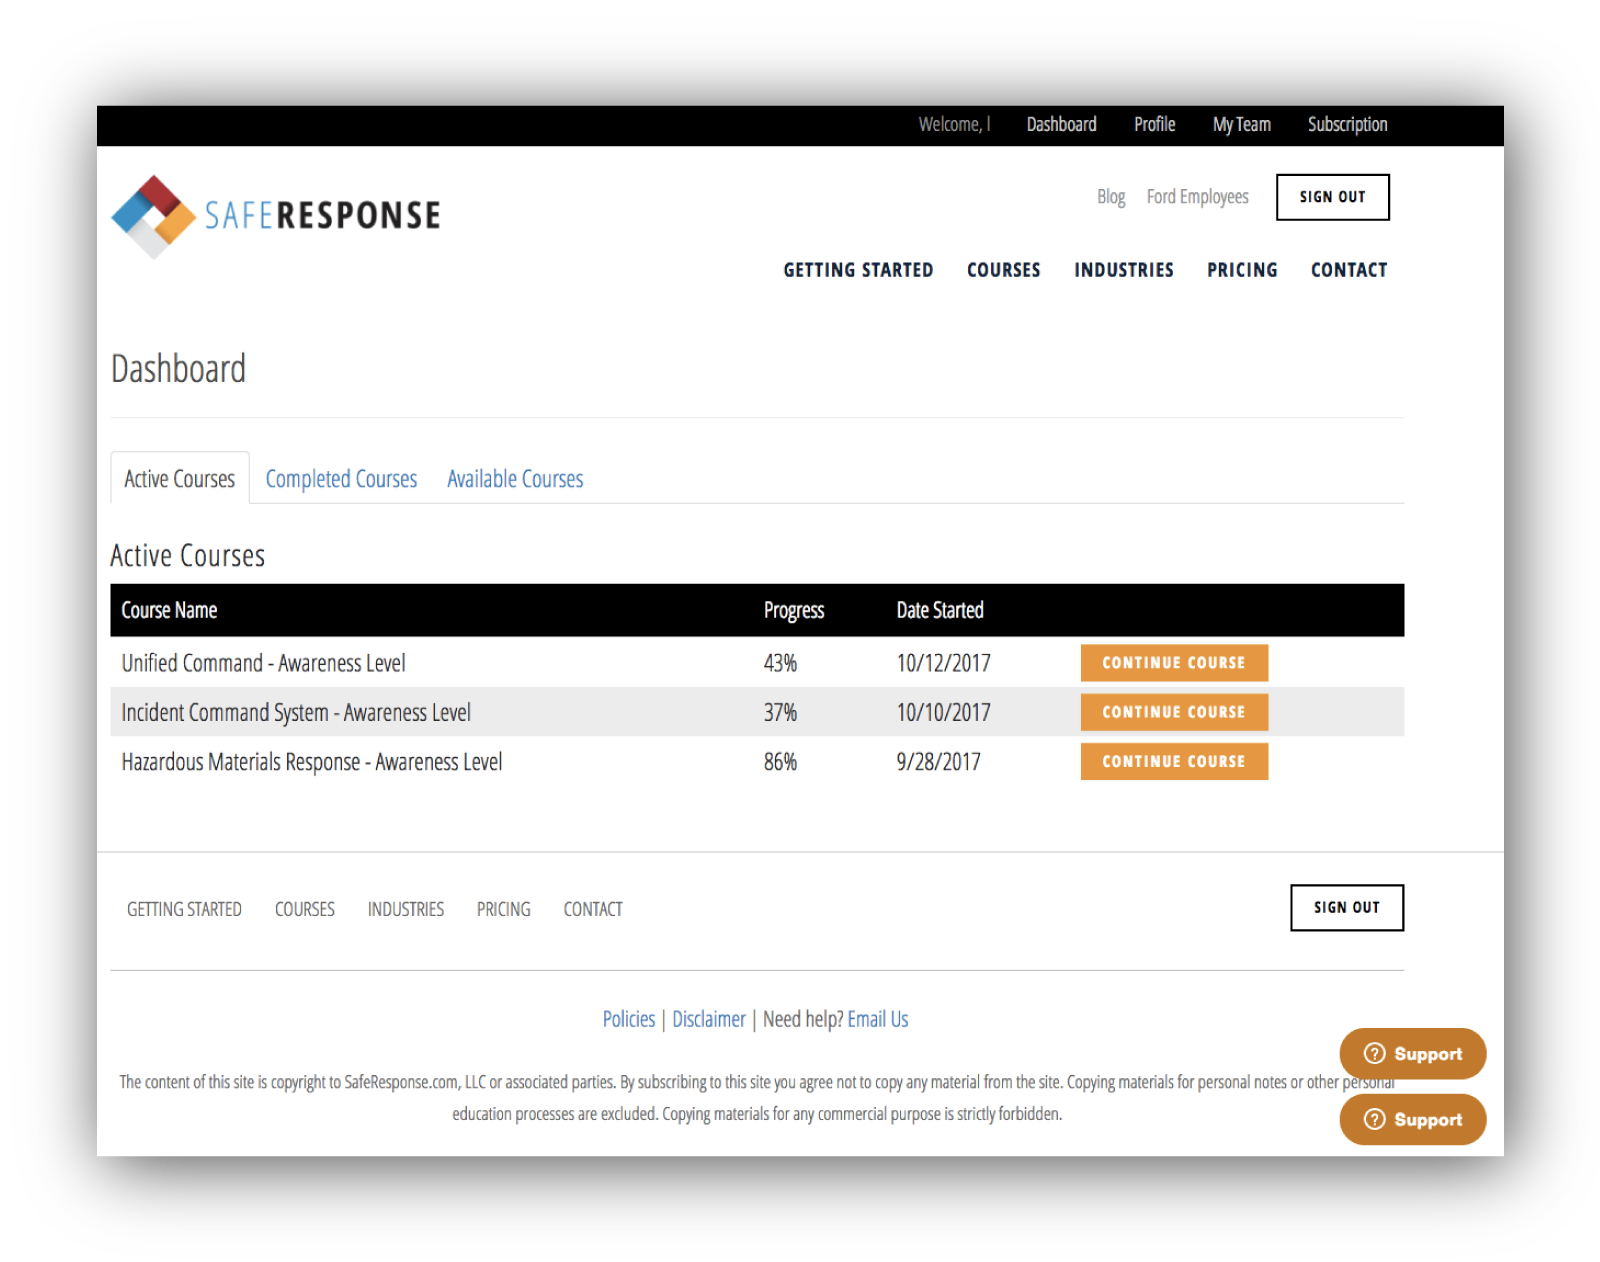Open the Blog link
Screen dimensions: 1600x1262
coord(1111,197)
